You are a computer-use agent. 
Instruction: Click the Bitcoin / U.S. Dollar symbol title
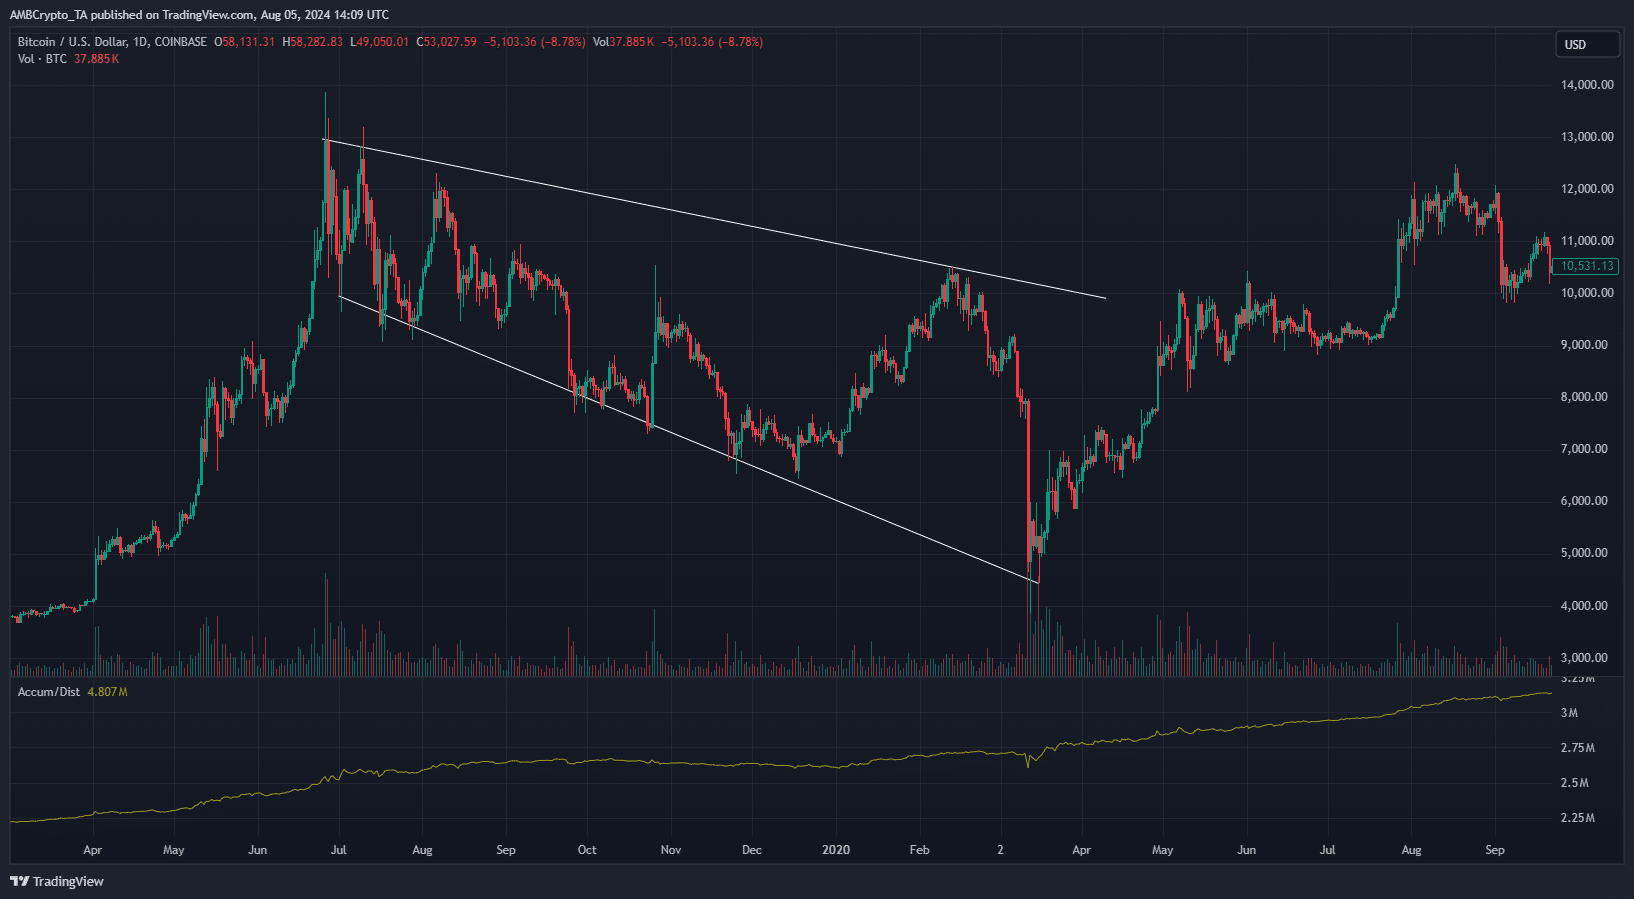pyautogui.click(x=112, y=42)
